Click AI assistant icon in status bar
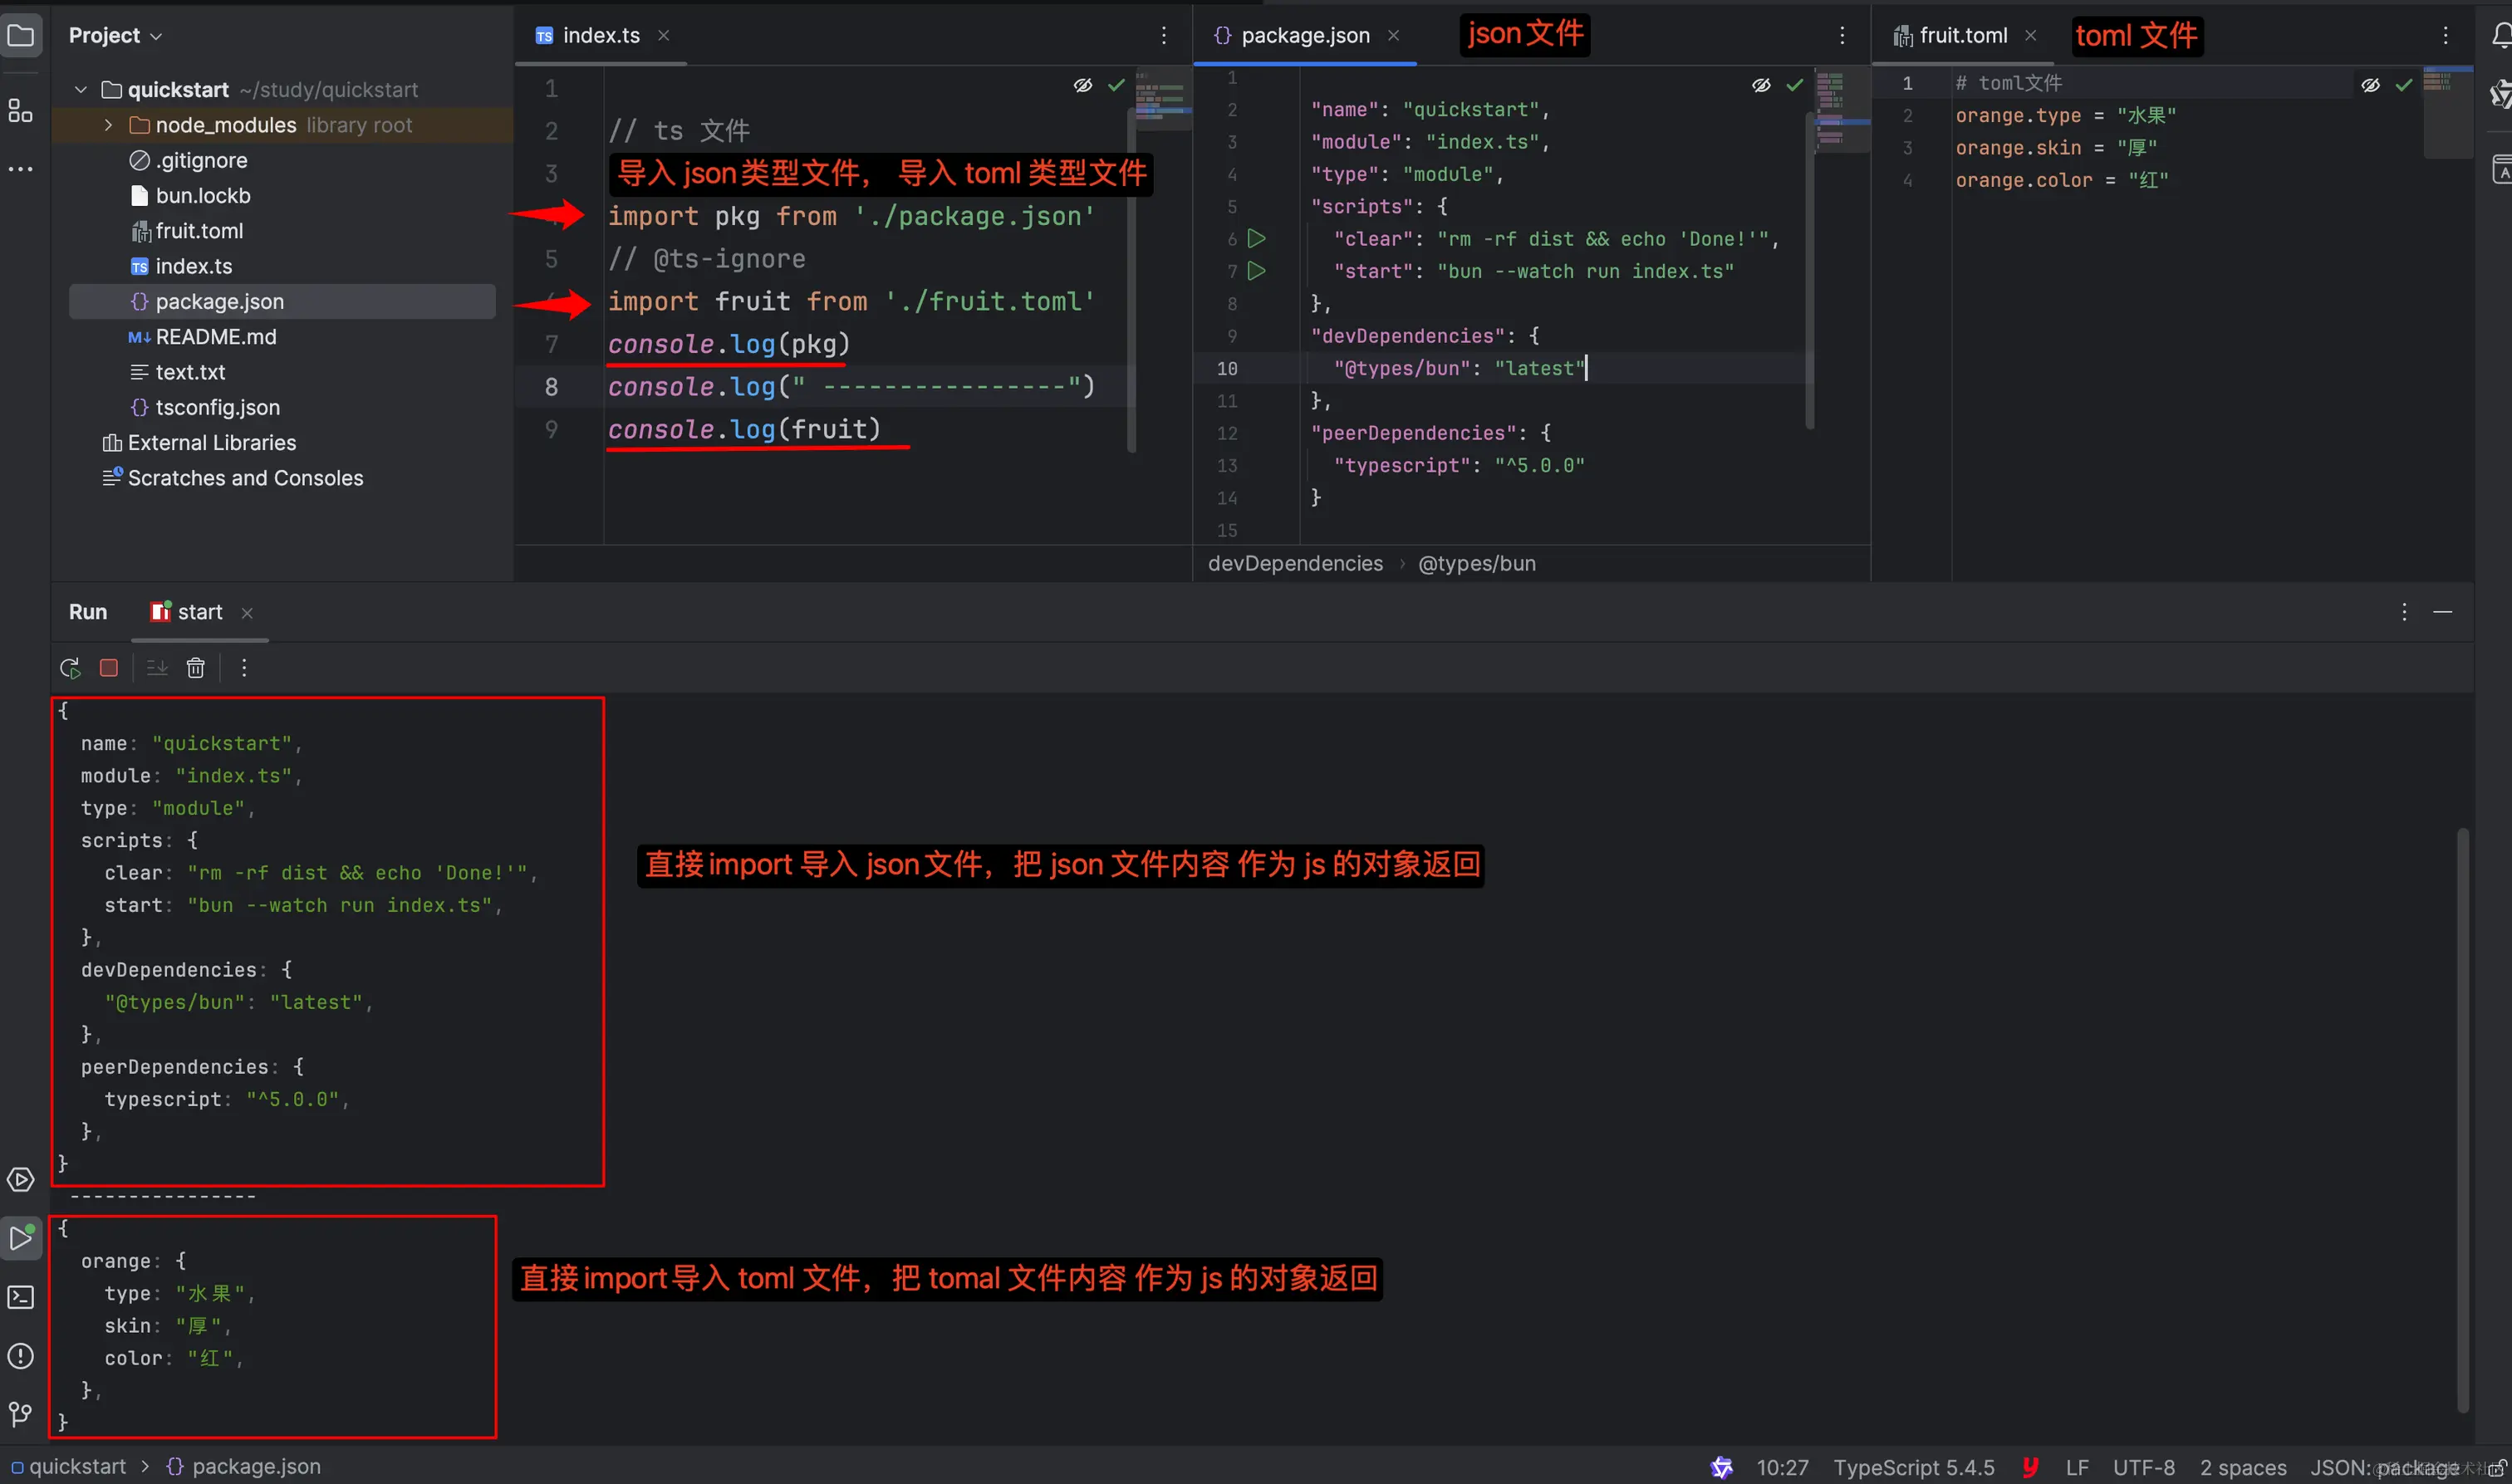The width and height of the screenshot is (2512, 1484). [x=1722, y=1467]
